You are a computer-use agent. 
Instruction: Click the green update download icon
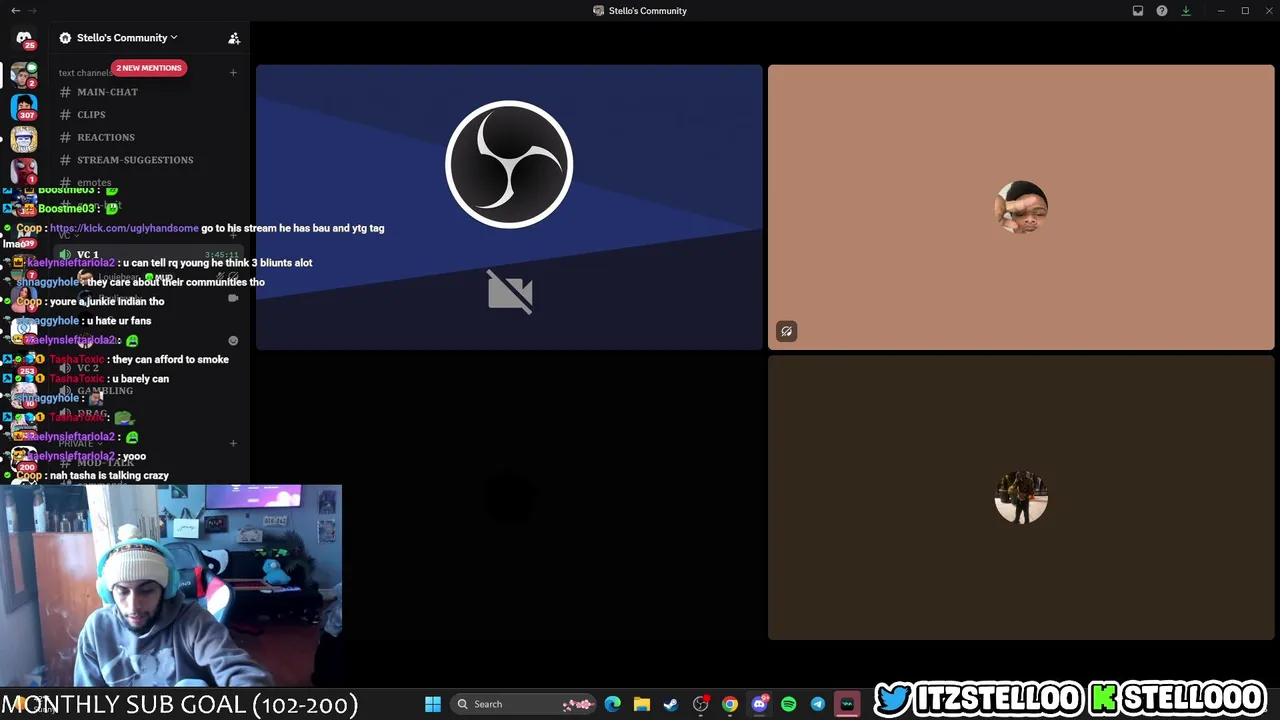(x=1186, y=11)
